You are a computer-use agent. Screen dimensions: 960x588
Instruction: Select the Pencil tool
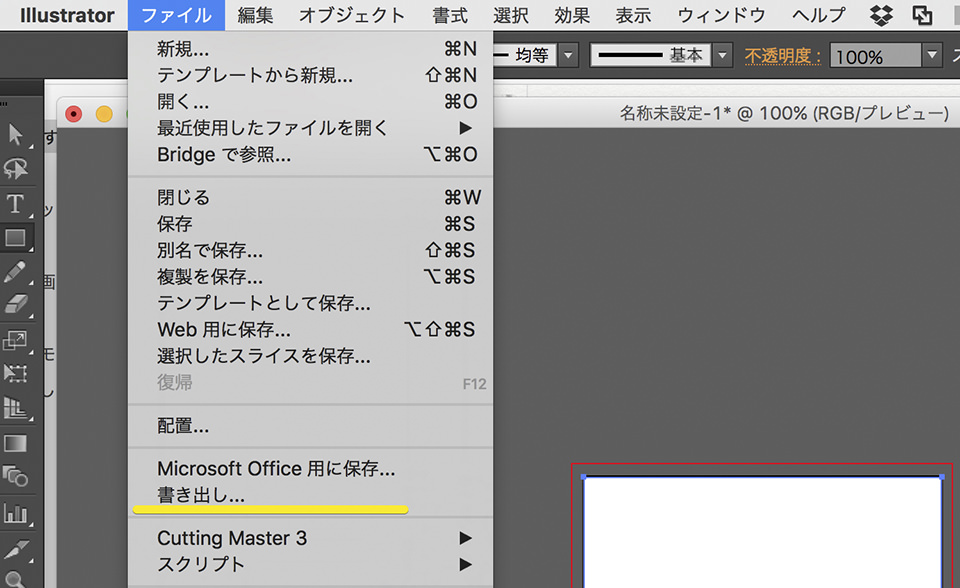pyautogui.click(x=15, y=271)
